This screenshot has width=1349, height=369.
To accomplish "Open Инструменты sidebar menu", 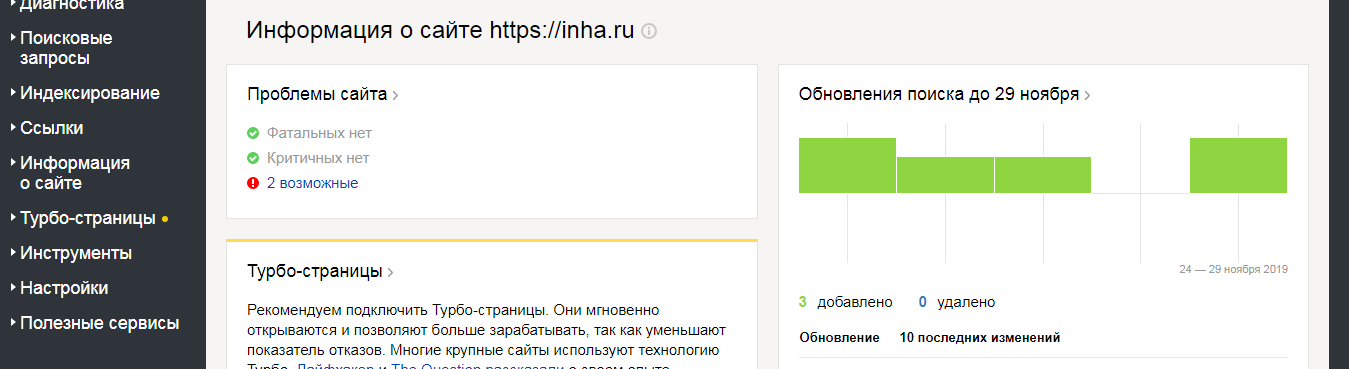I will [71, 253].
